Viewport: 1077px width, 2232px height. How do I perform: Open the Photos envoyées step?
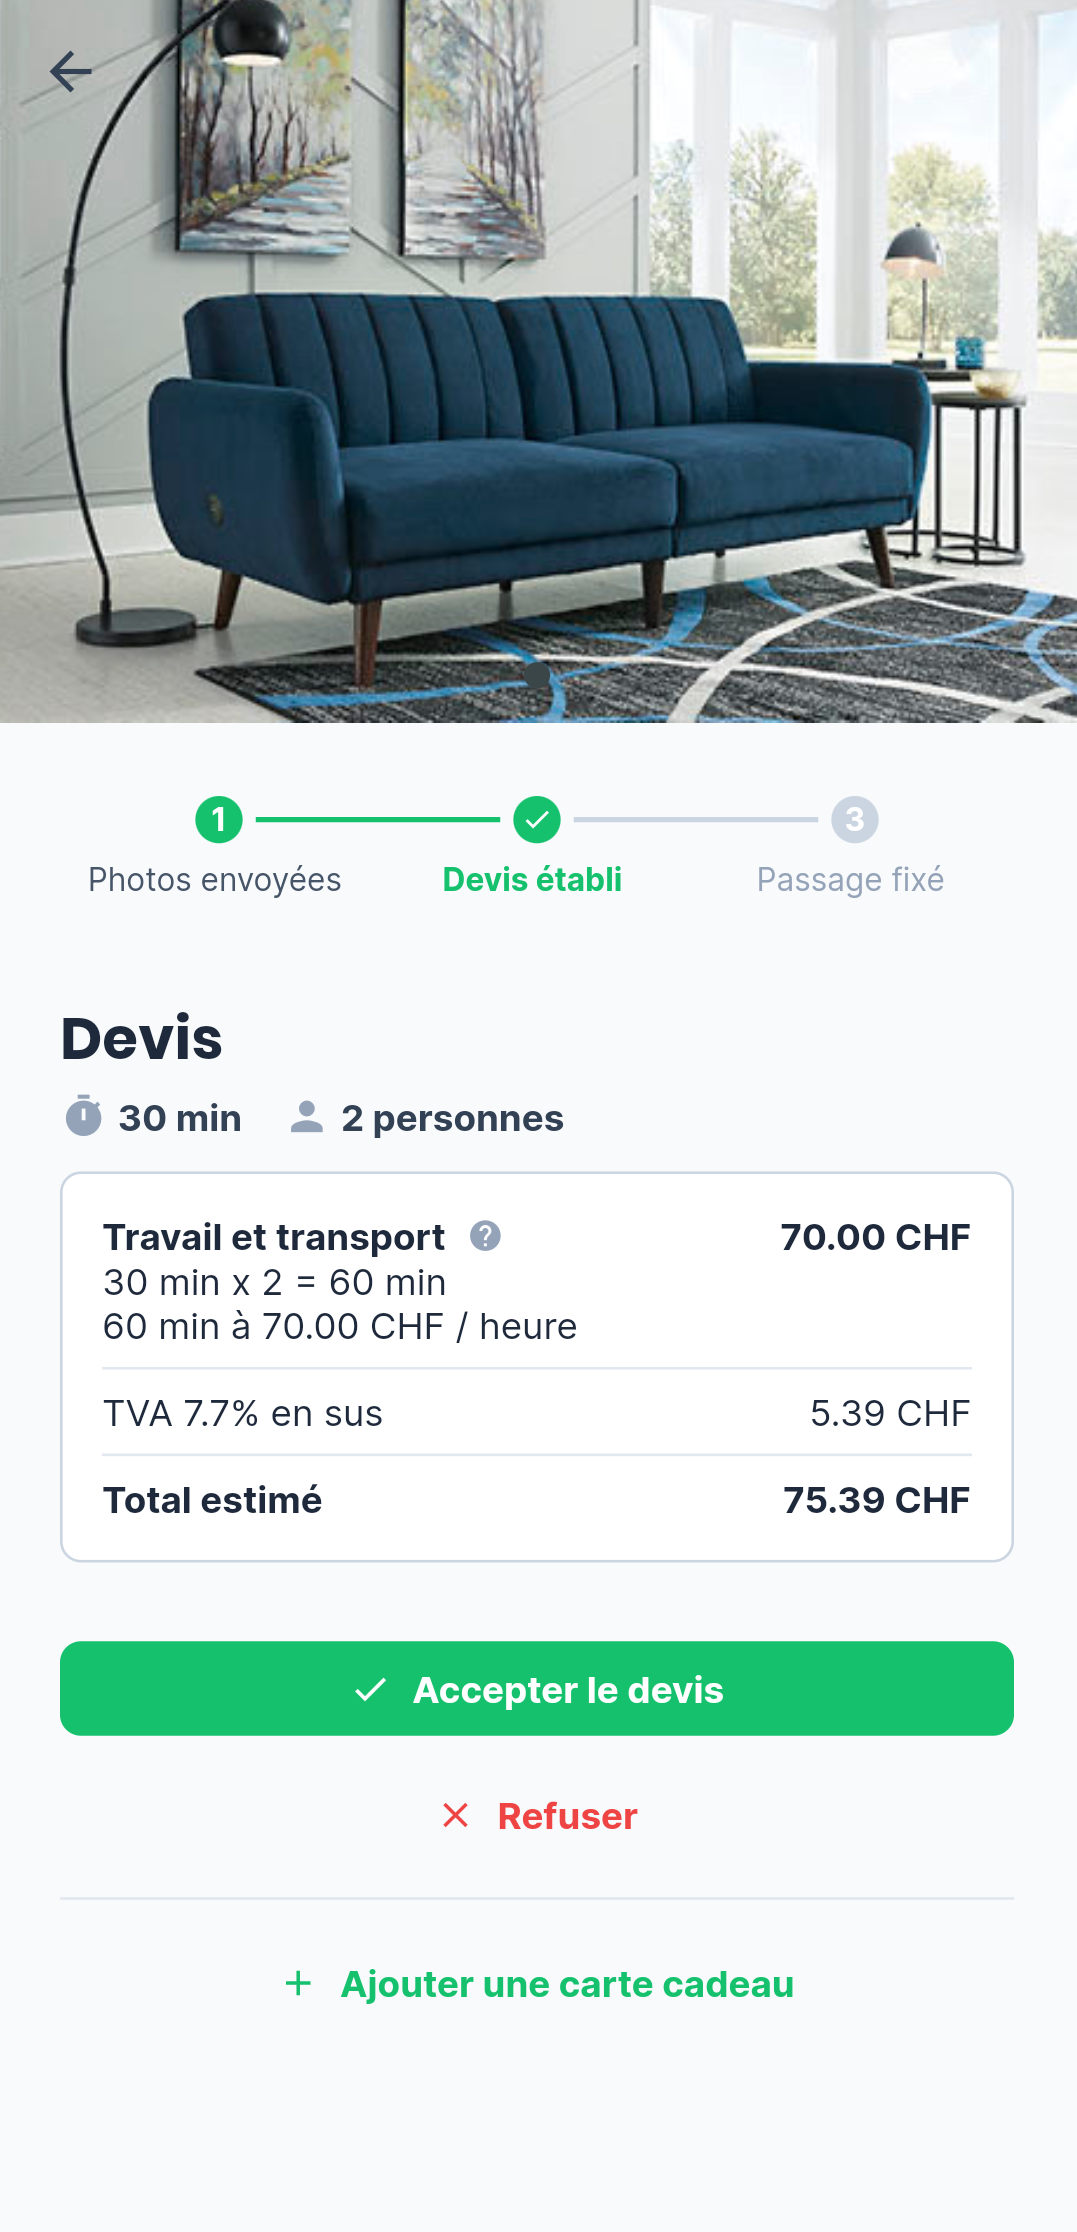click(x=215, y=880)
